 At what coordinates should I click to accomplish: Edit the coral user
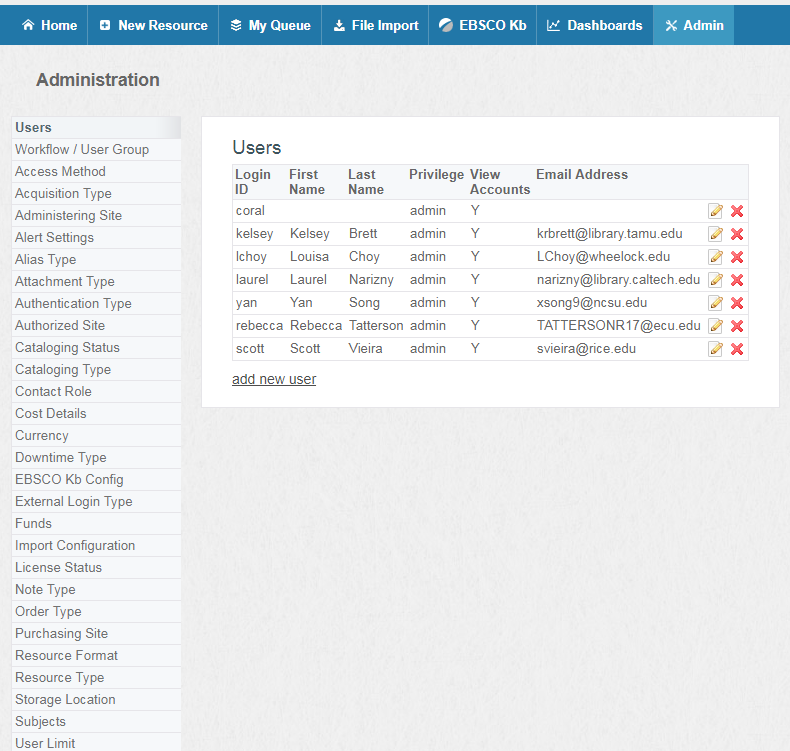tap(715, 211)
